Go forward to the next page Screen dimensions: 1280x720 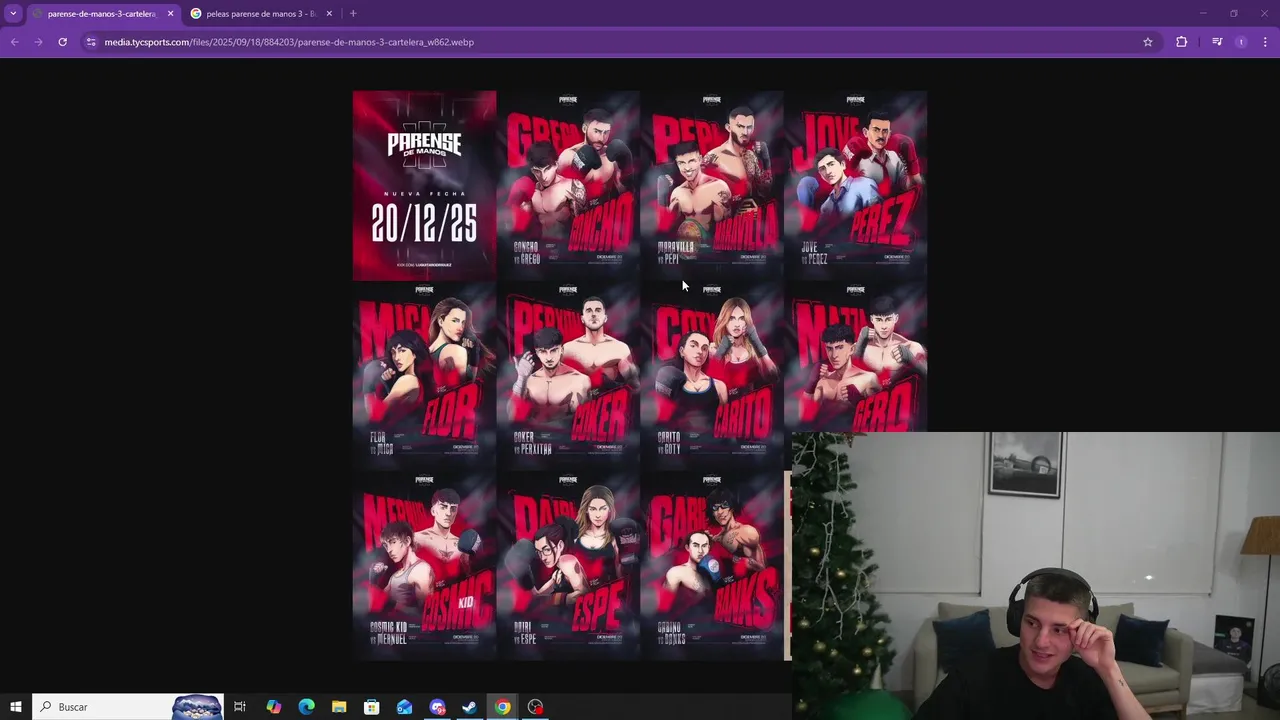point(39,42)
